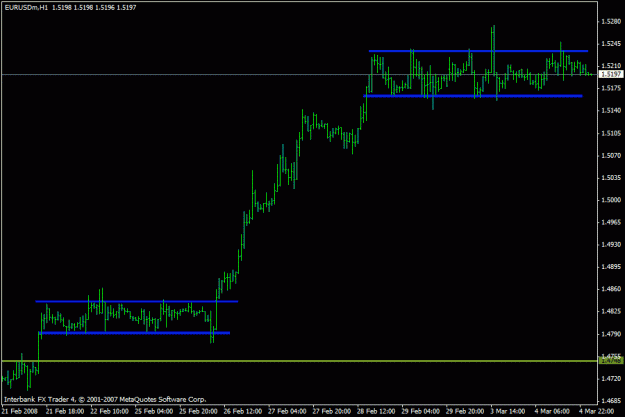Click the 1.5245 price axis label

tap(611, 43)
